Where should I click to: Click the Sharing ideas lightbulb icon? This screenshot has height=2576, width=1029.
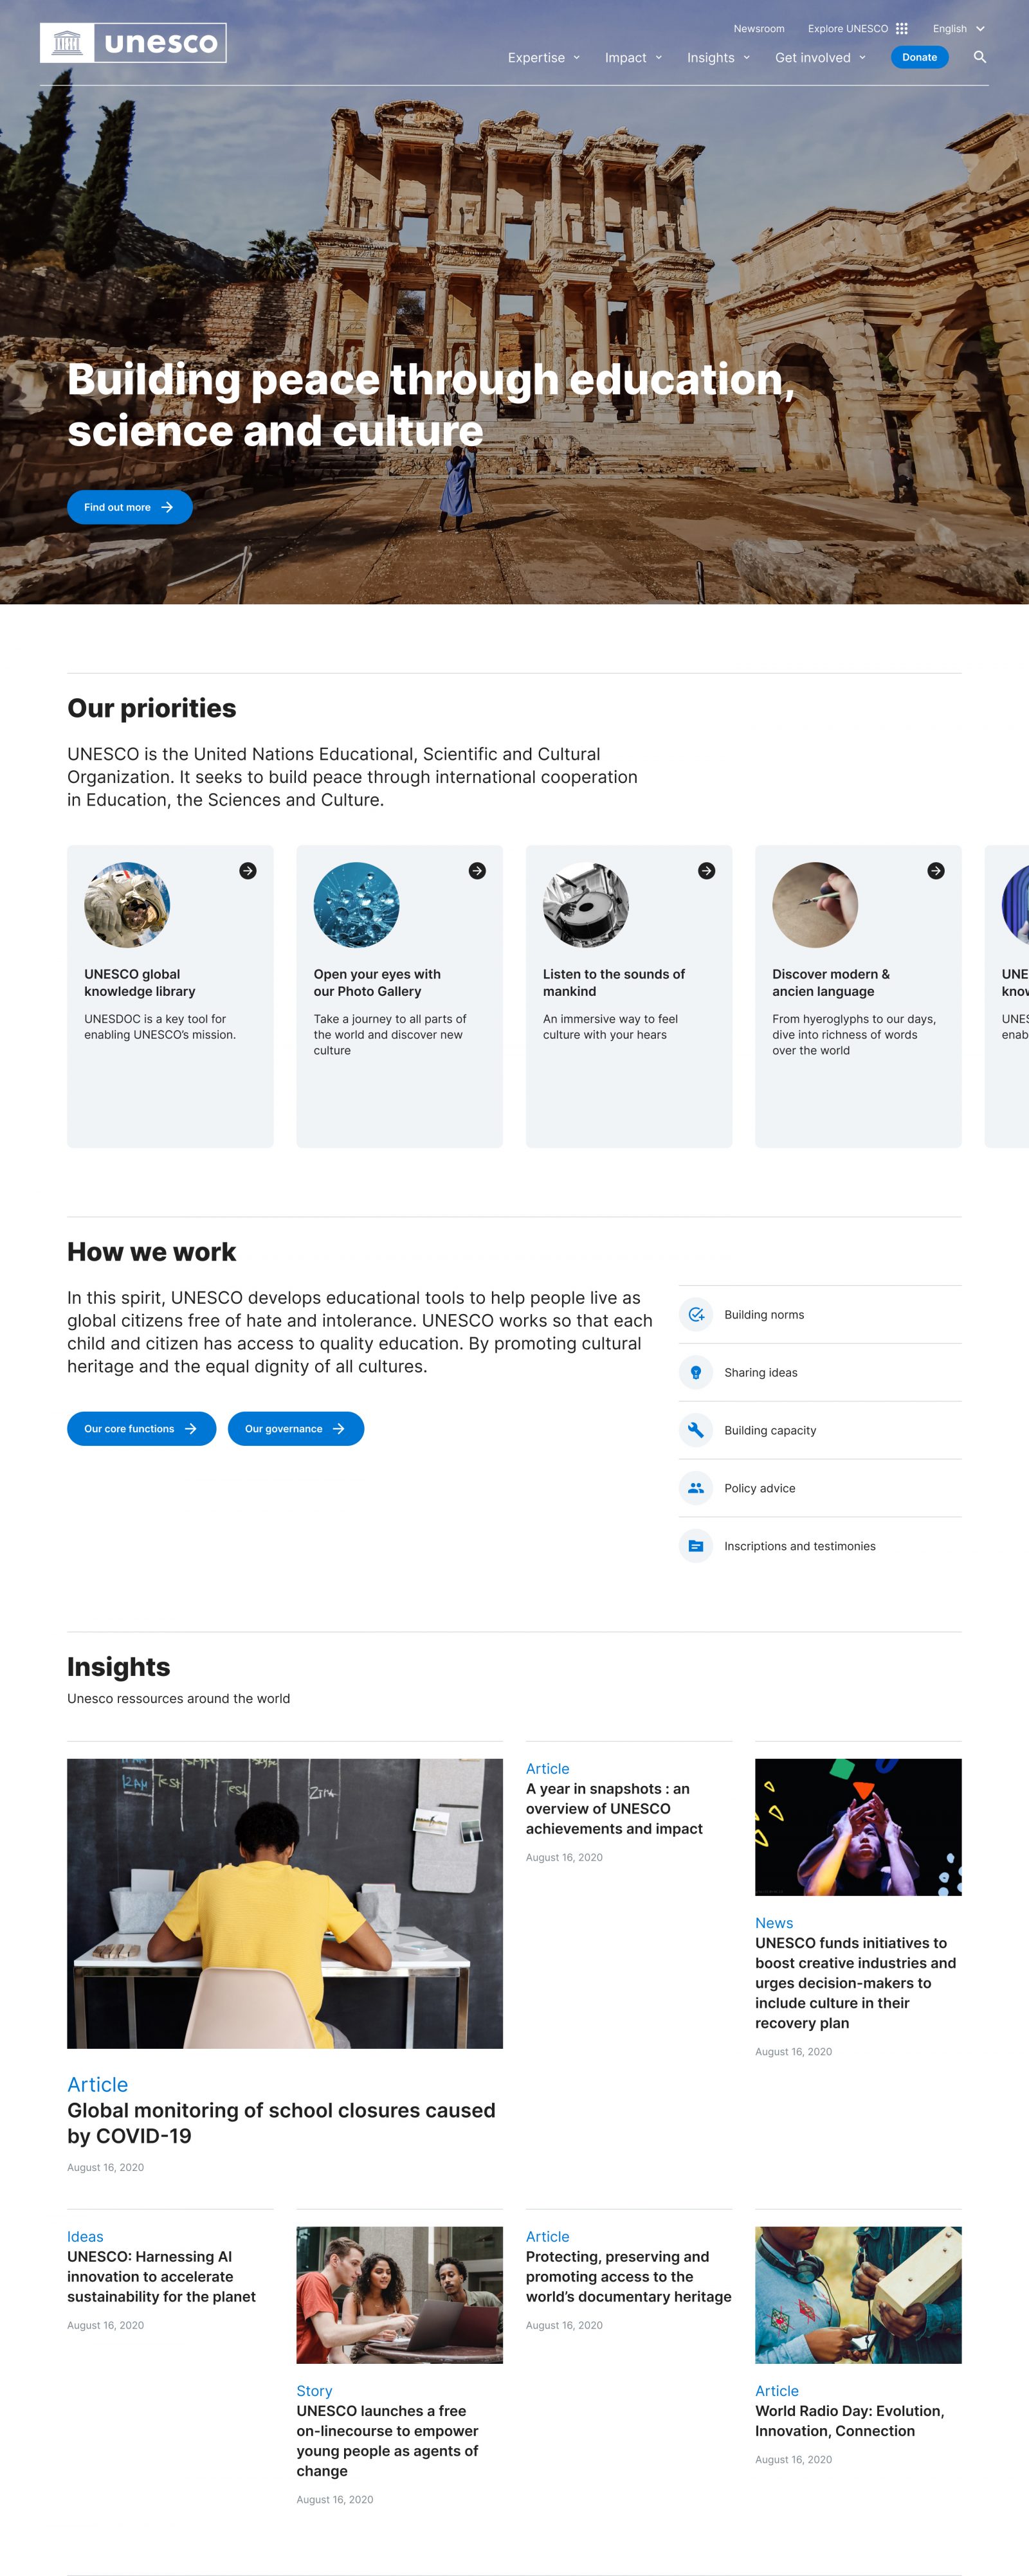tap(696, 1372)
